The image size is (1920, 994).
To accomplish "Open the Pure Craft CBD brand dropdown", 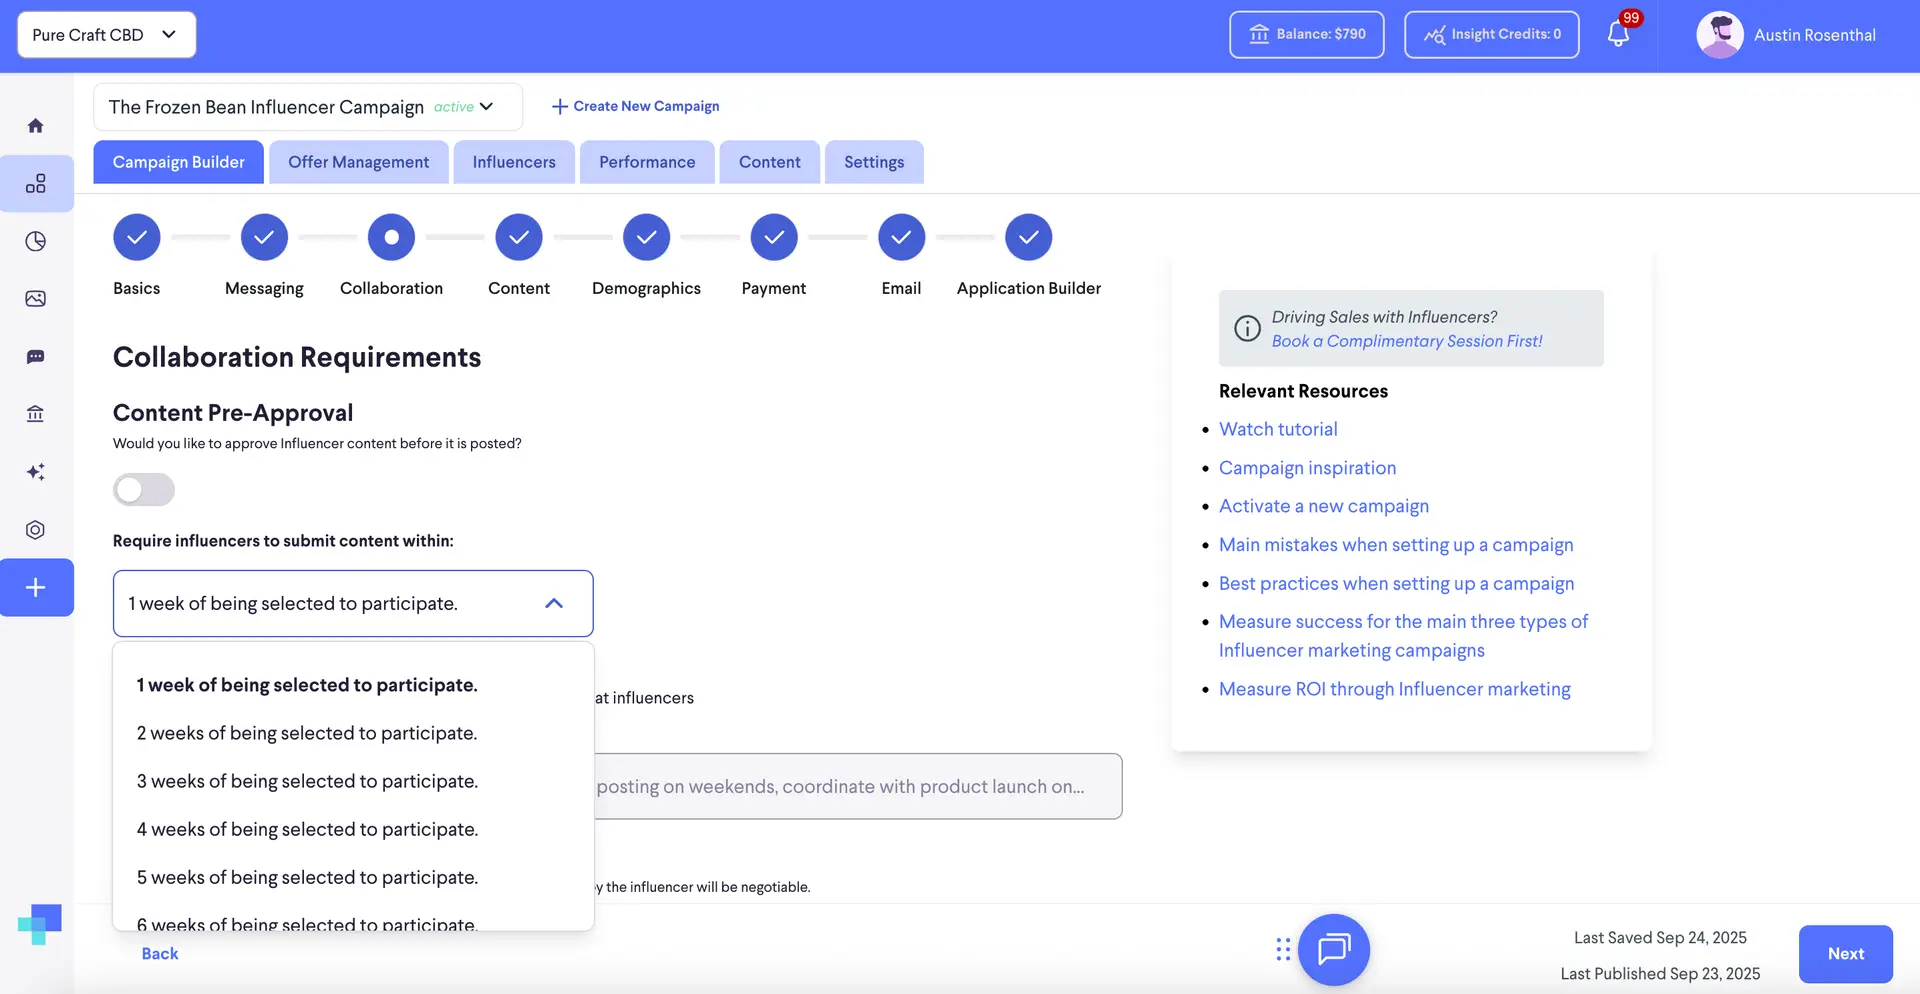I will [x=106, y=35].
